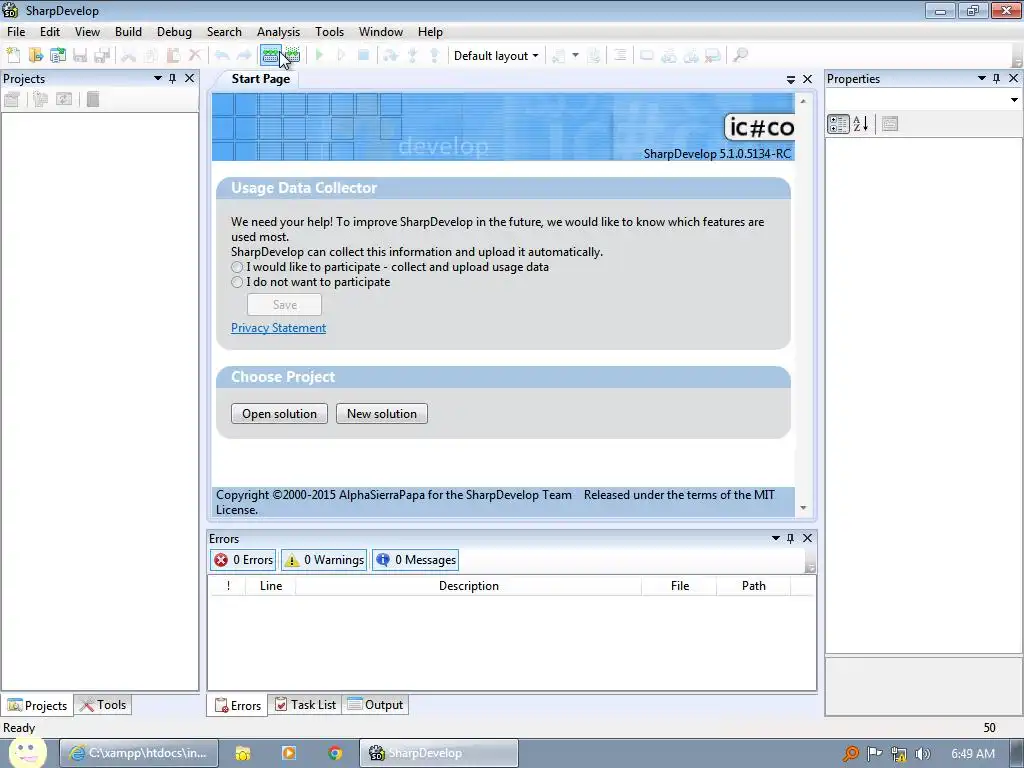Image resolution: width=1024 pixels, height=768 pixels.
Task: Click the green Run play icon
Action: 319,56
